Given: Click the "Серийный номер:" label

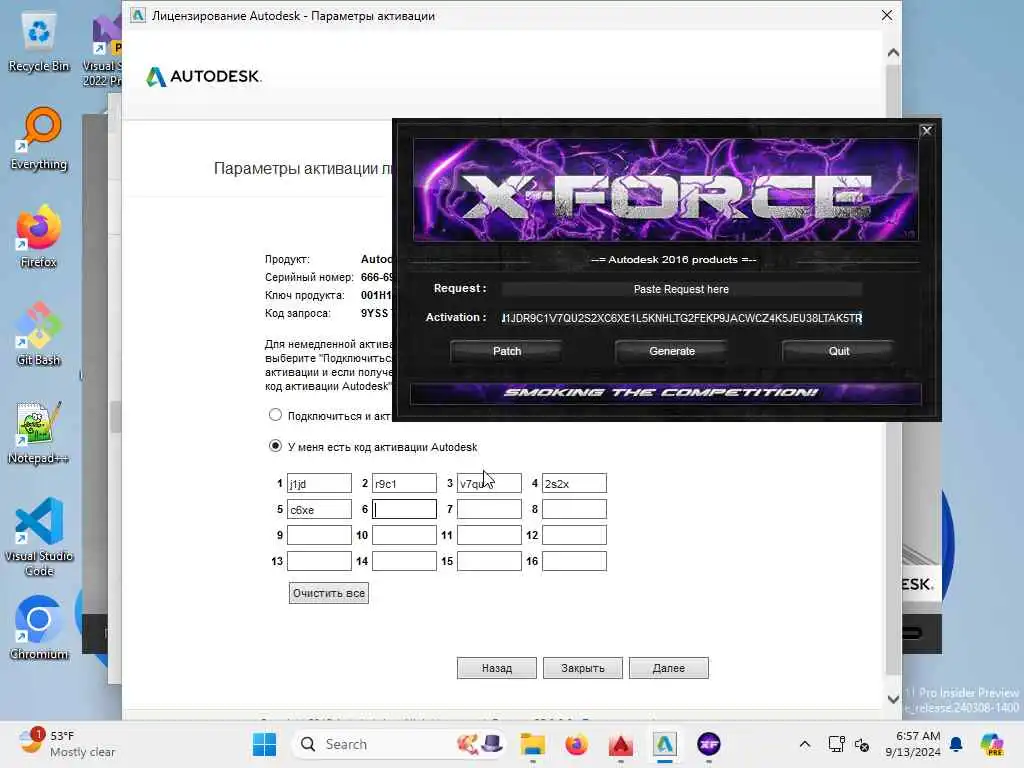Looking at the screenshot, I should tap(309, 277).
